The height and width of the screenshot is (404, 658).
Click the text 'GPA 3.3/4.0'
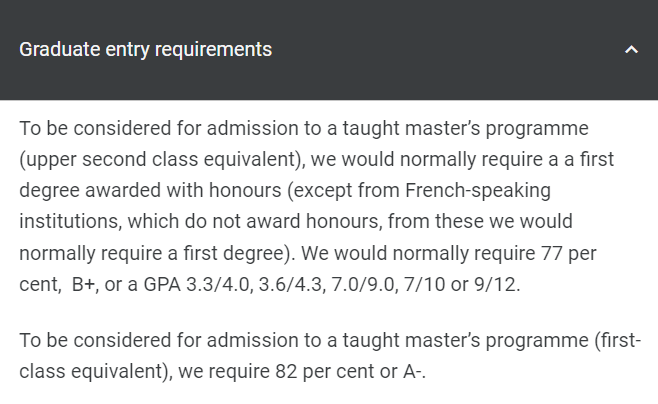pos(196,284)
